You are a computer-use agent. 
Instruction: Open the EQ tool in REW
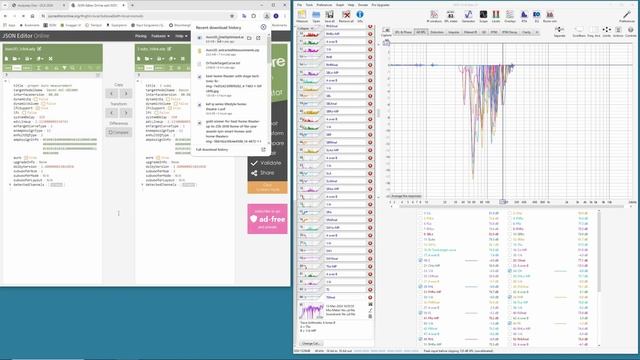coord(537,16)
